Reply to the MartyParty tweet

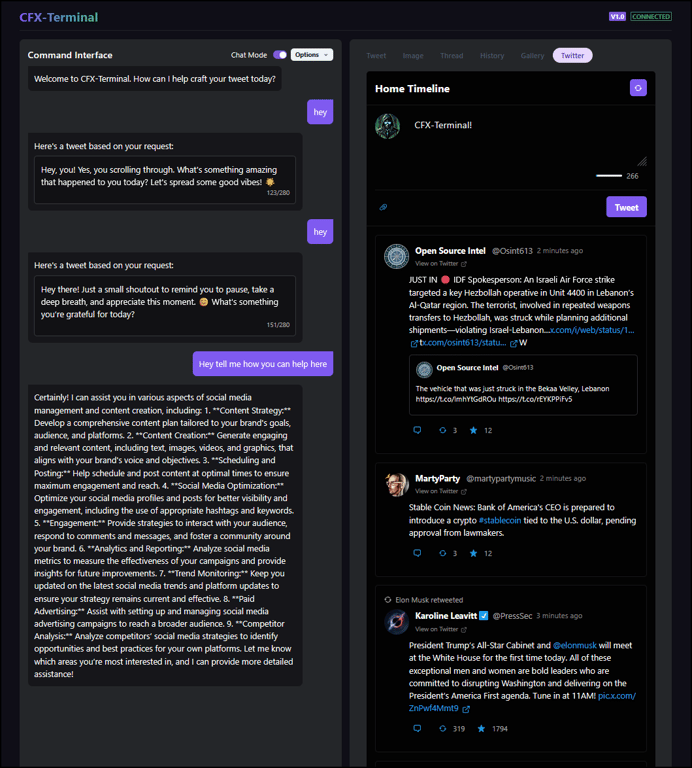[417, 553]
